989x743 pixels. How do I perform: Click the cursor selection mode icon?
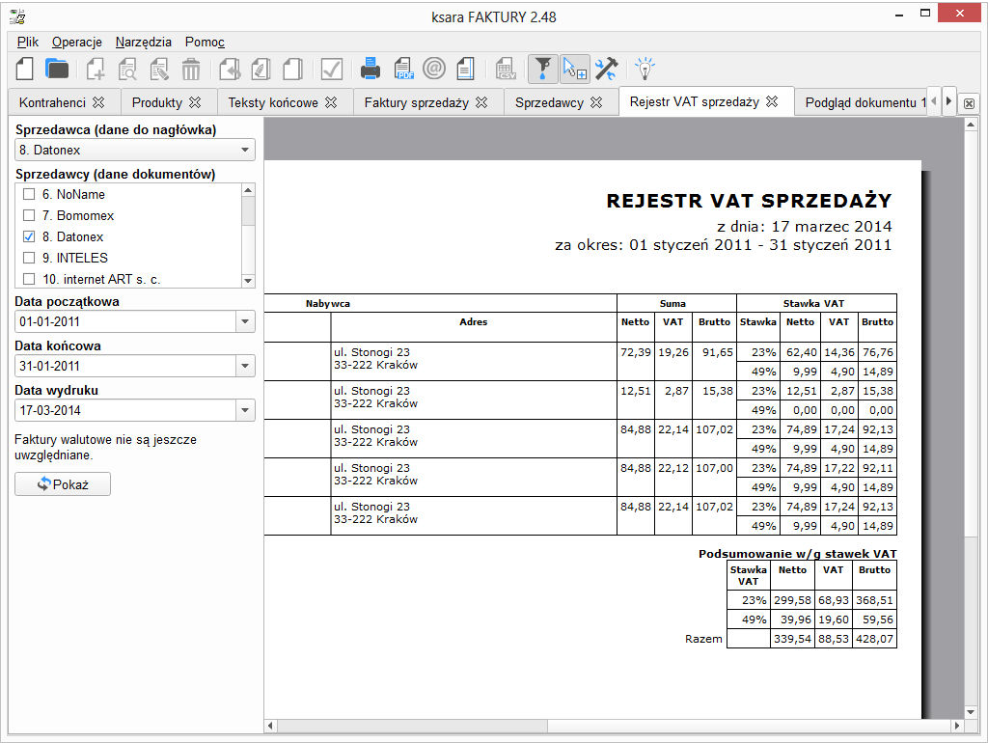pyautogui.click(x=574, y=69)
